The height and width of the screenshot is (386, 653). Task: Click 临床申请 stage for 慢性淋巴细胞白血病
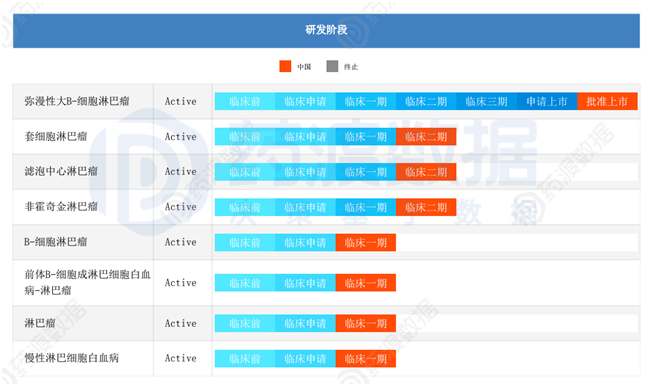tap(305, 359)
